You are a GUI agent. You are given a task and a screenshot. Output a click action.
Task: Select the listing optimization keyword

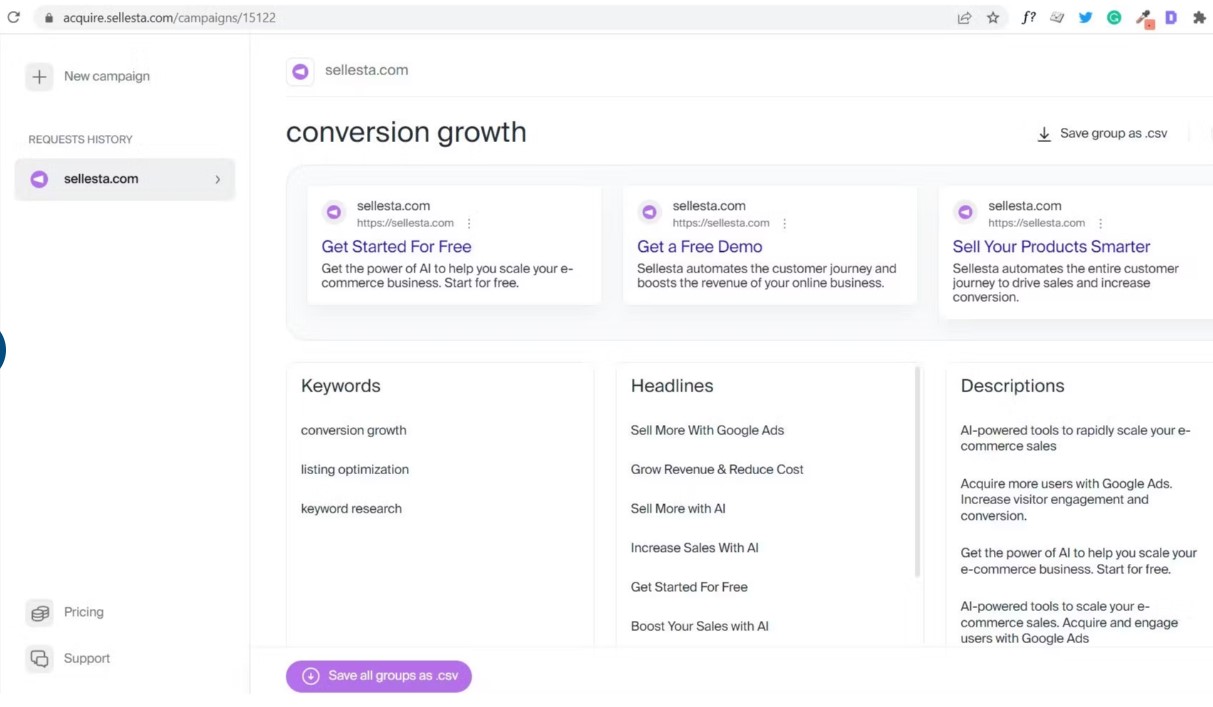[x=355, y=469]
